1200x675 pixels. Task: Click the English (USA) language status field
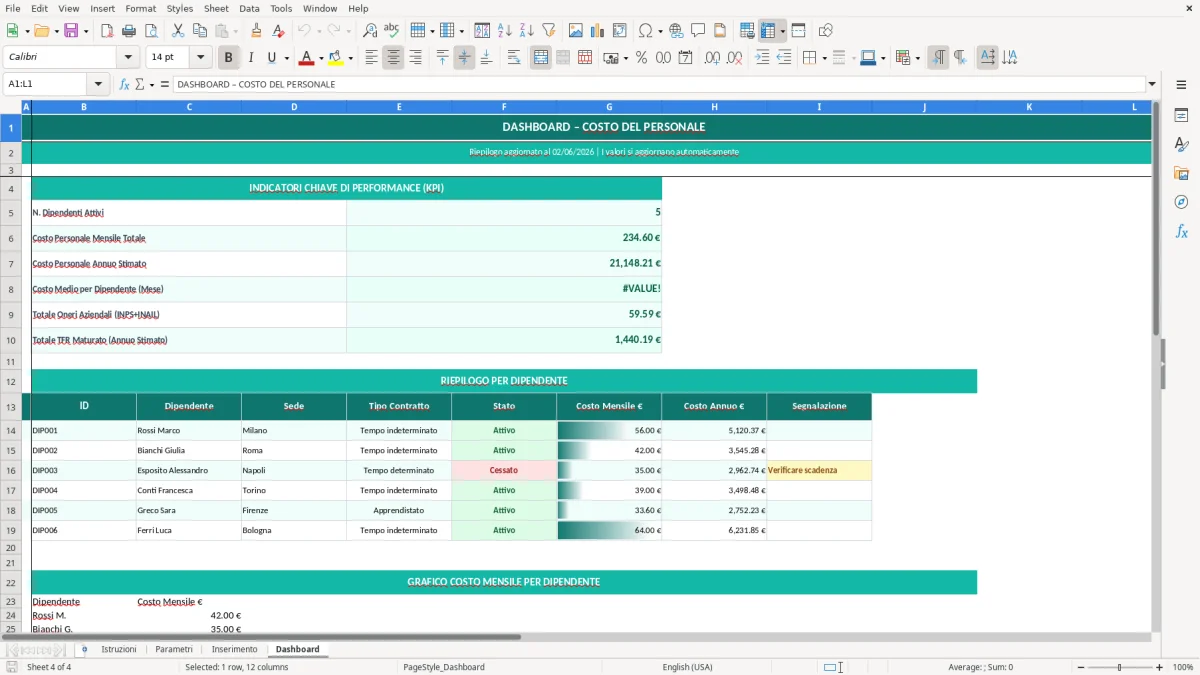pos(688,667)
